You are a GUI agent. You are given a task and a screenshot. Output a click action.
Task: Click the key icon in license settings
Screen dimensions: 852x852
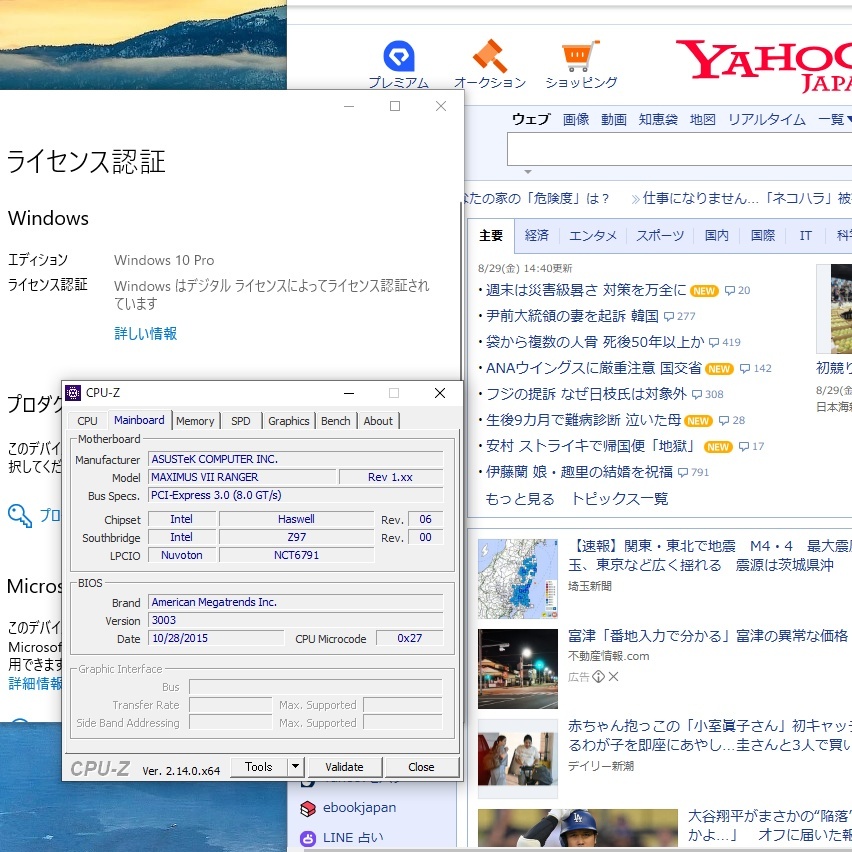tap(19, 515)
